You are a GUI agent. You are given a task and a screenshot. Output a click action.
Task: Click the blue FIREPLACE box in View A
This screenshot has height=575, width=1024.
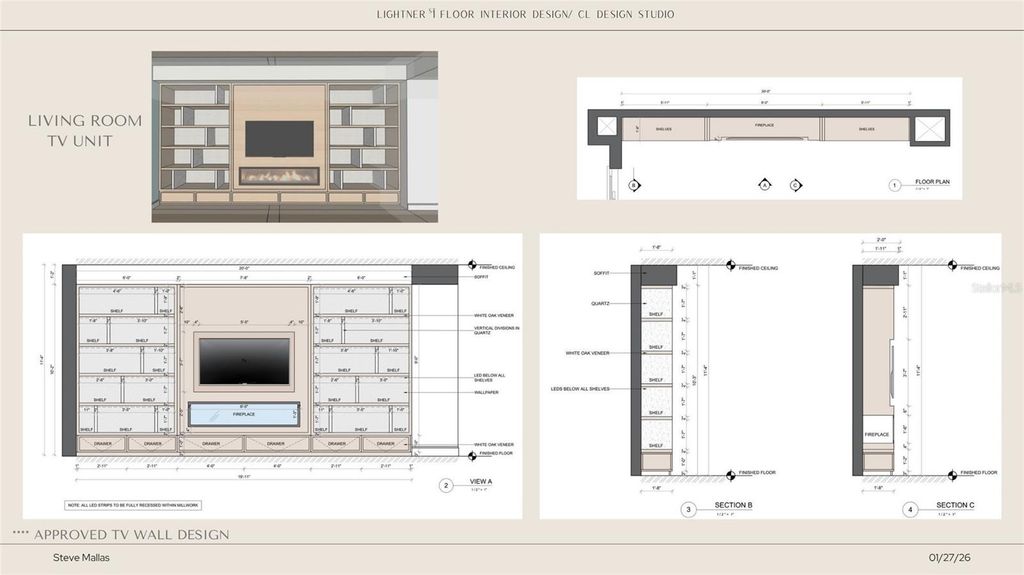(x=244, y=415)
